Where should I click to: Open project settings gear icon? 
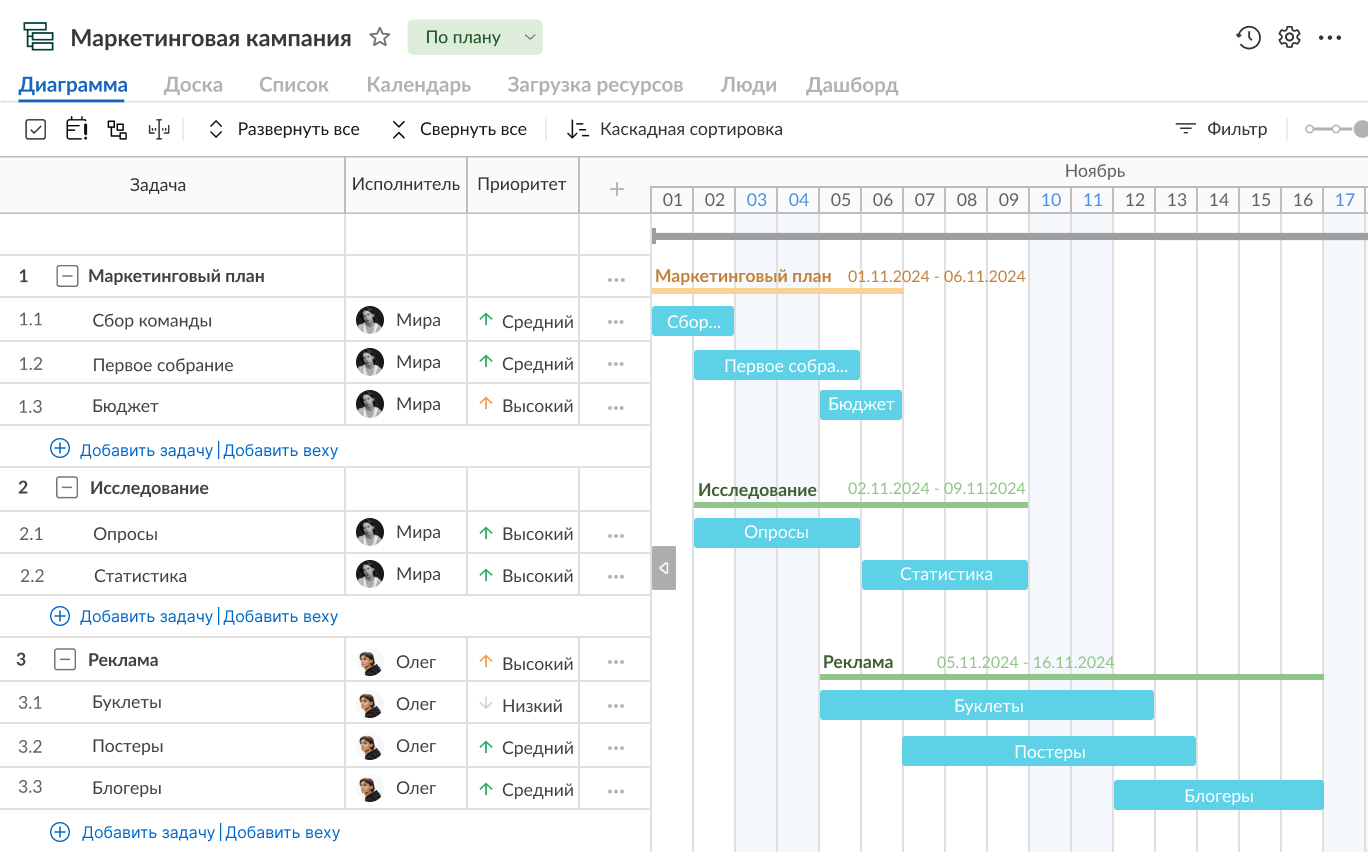(1289, 38)
